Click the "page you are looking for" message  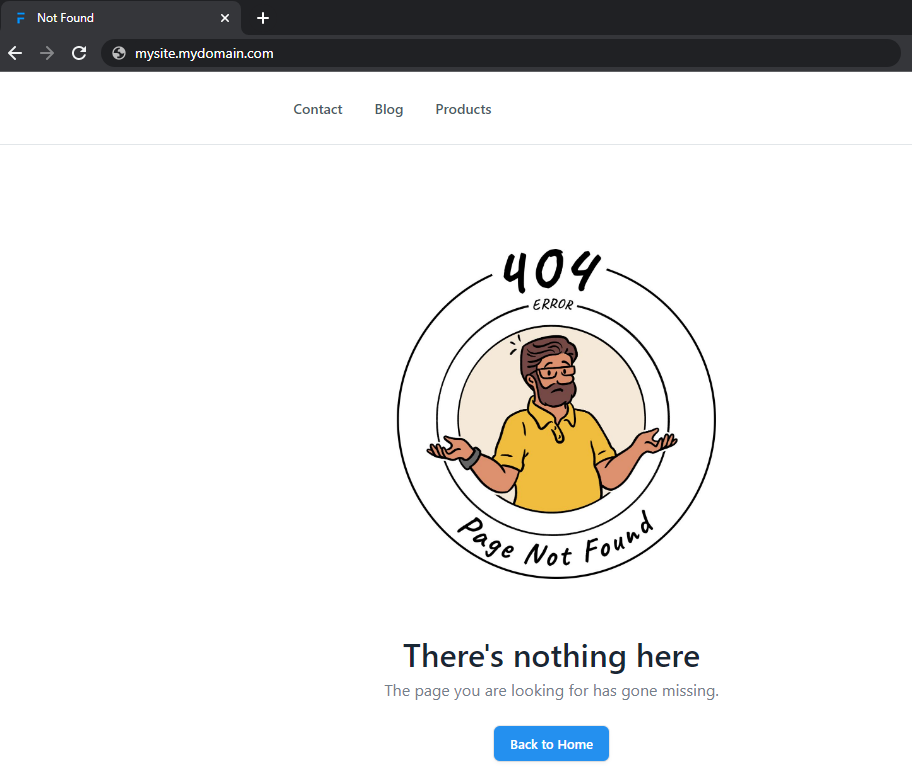tap(551, 691)
